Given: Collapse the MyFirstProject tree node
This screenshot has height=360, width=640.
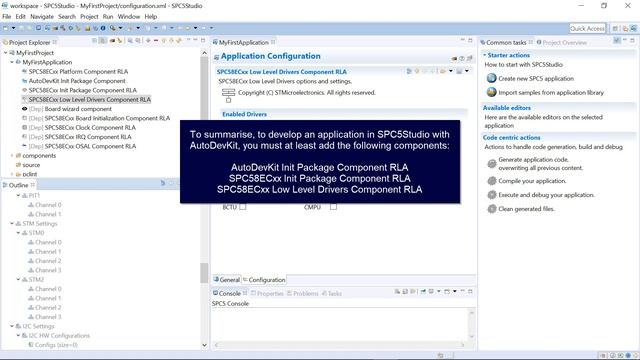Looking at the screenshot, I should pyautogui.click(x=5, y=53).
